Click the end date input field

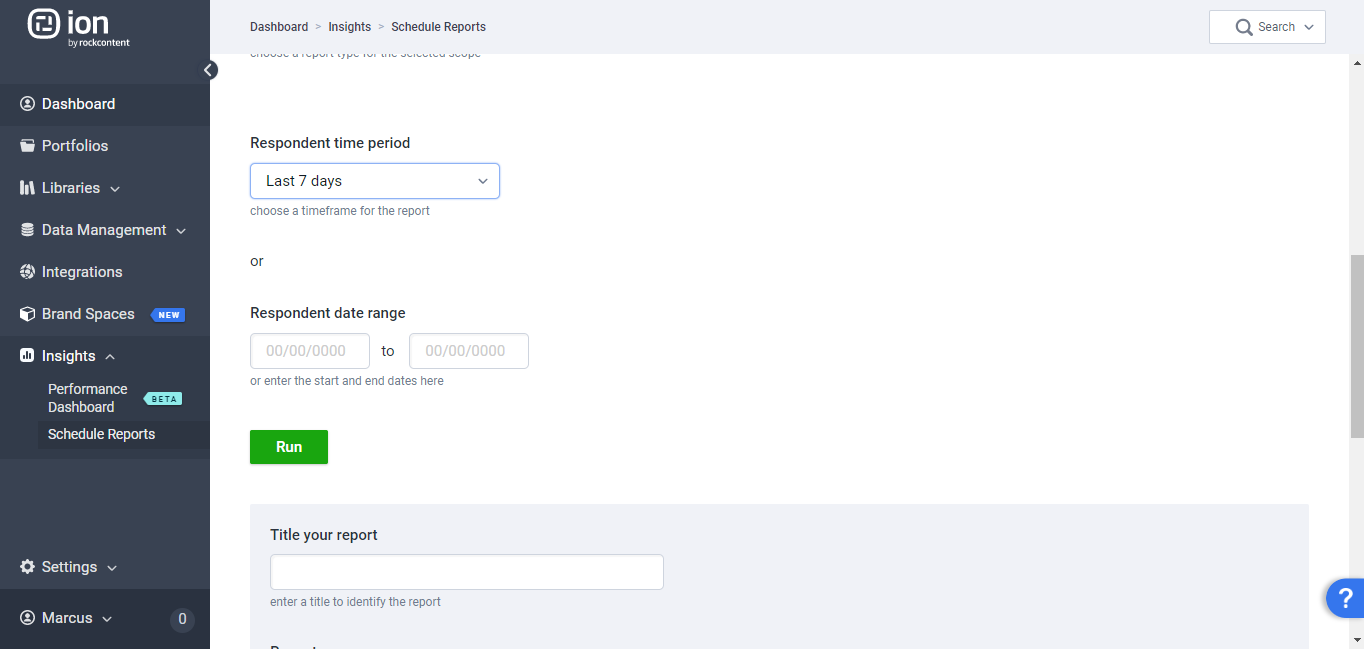pyautogui.click(x=469, y=351)
